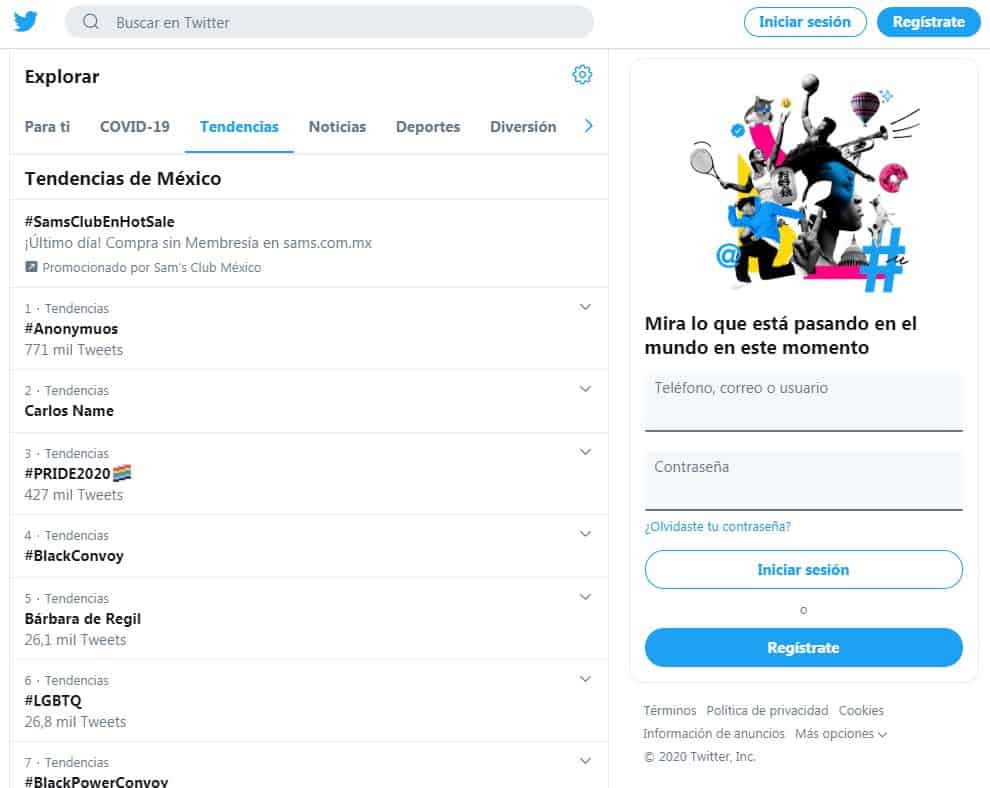Image resolution: width=990 pixels, height=788 pixels.
Task: Click the Teléfono, correo o usuario field
Action: pos(803,402)
